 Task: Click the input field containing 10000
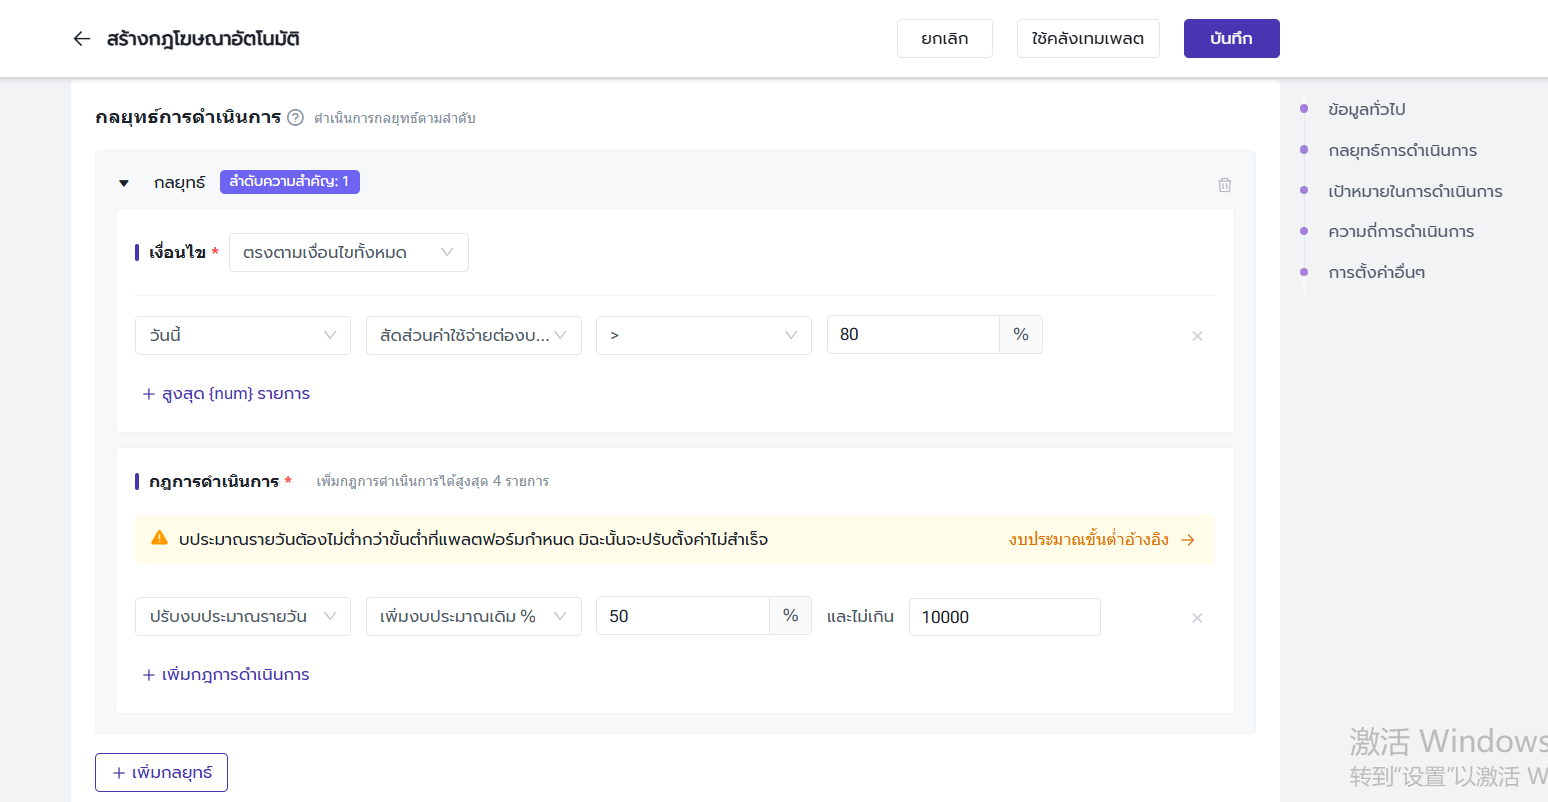[x=1003, y=617]
